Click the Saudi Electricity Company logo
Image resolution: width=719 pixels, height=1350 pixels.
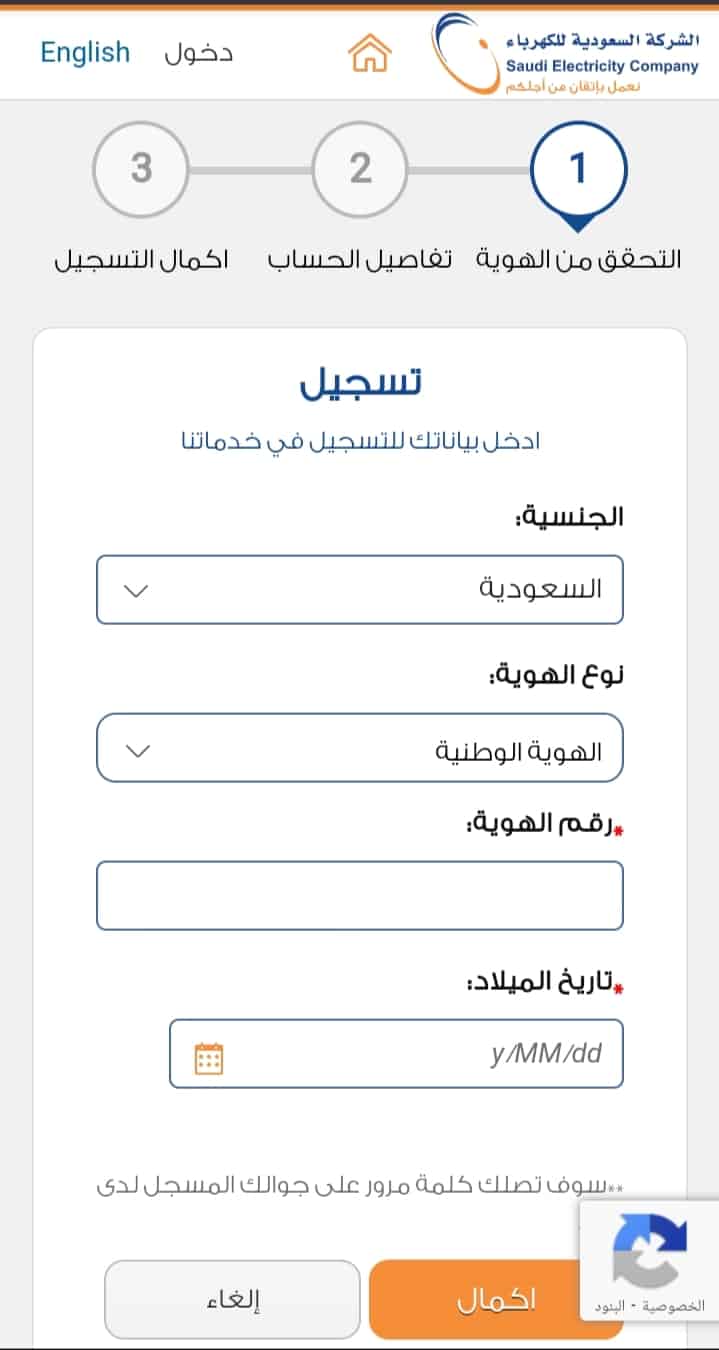tap(566, 54)
